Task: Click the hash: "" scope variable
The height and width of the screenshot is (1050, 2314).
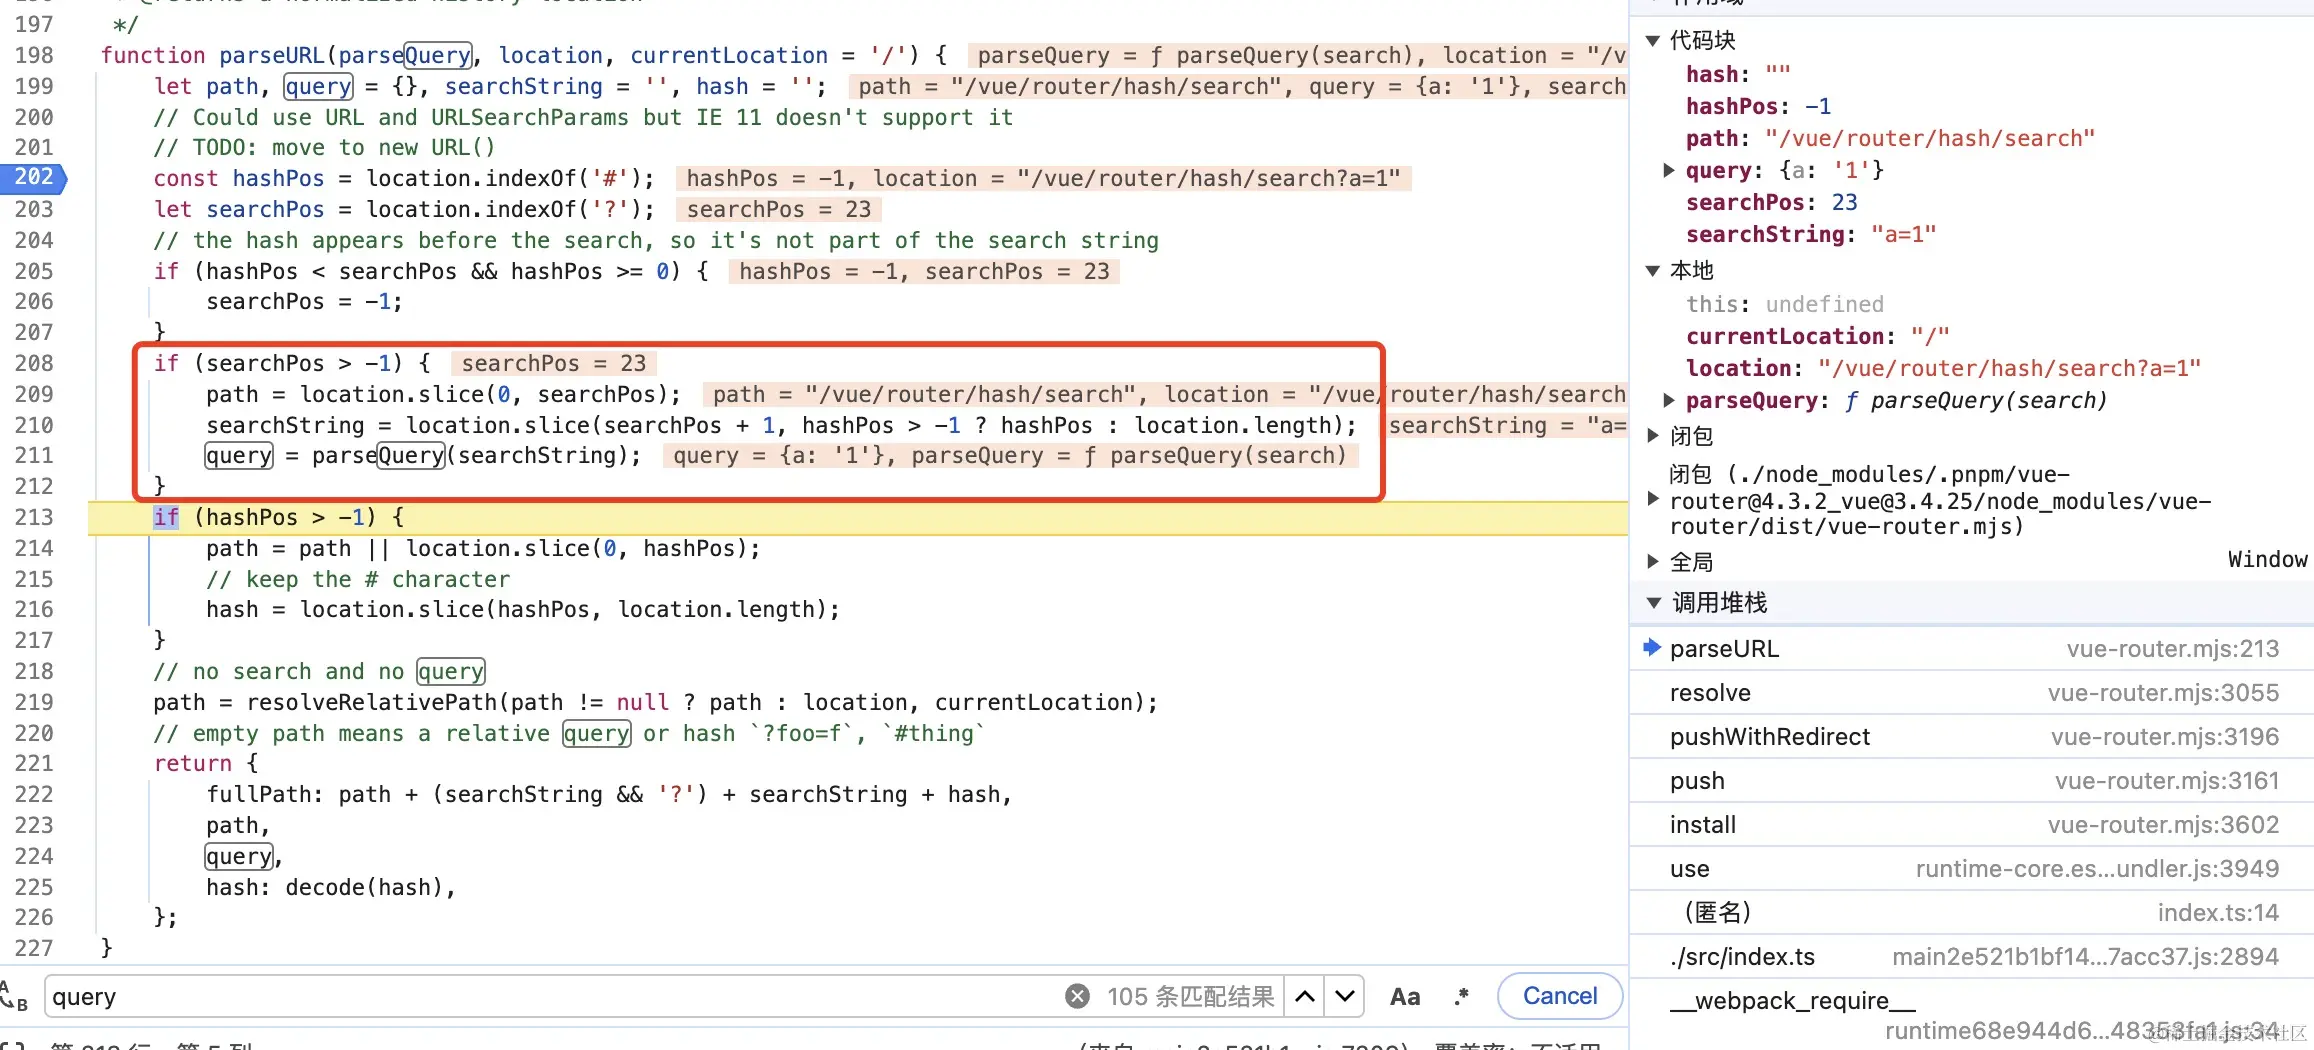Action: point(1738,74)
